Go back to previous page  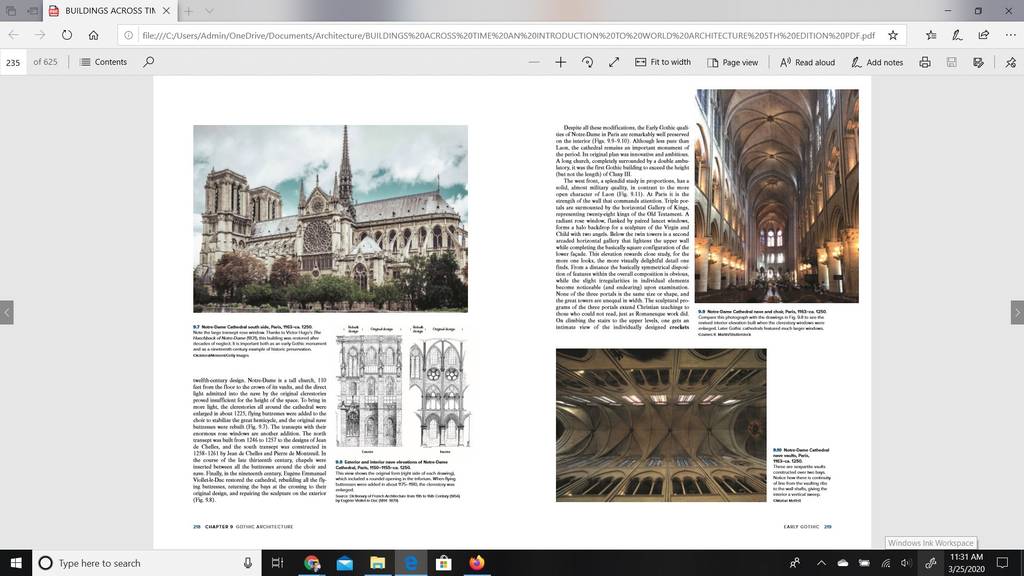(14, 35)
